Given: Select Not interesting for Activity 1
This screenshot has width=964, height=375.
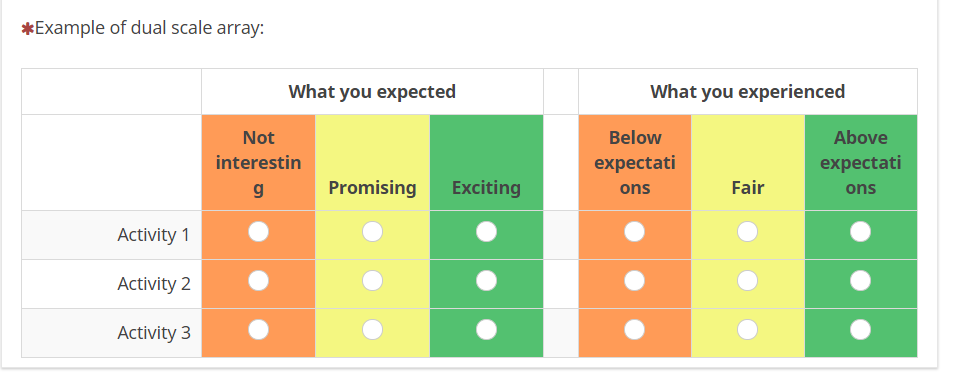Looking at the screenshot, I should [258, 232].
